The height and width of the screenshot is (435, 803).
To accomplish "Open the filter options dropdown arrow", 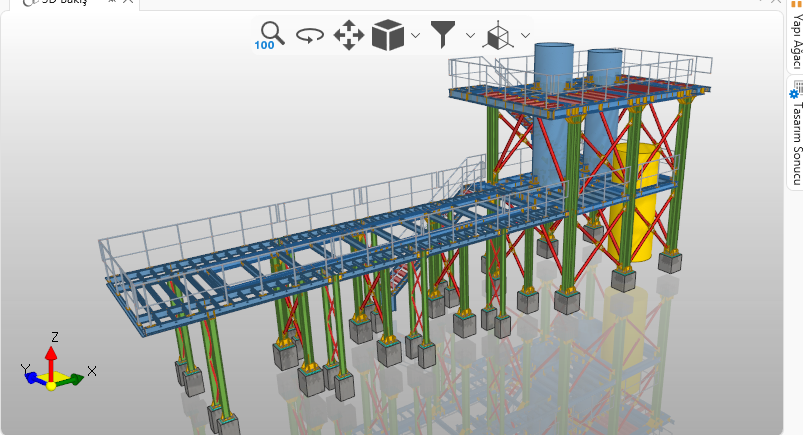I will coord(470,37).
